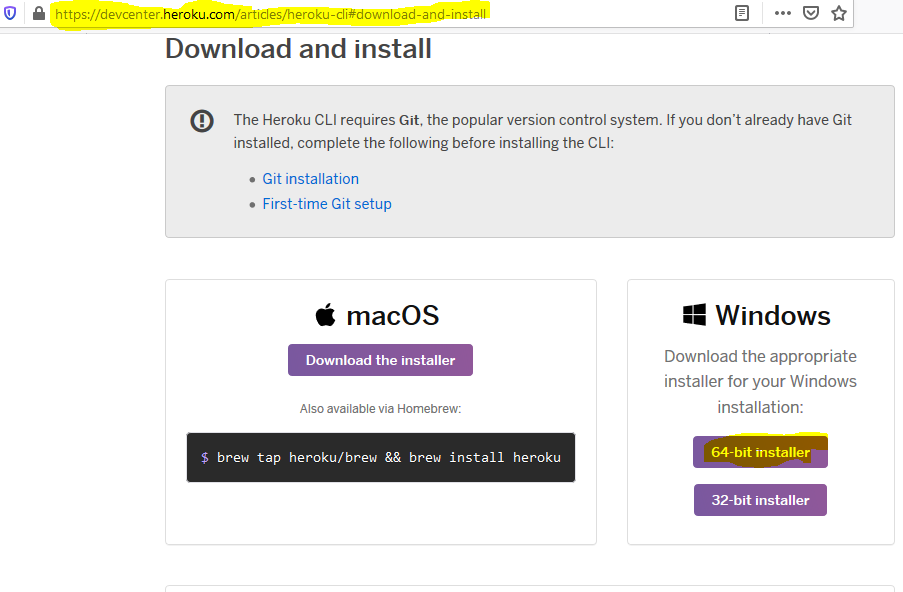Bookmark this page with the star icon

click(839, 13)
